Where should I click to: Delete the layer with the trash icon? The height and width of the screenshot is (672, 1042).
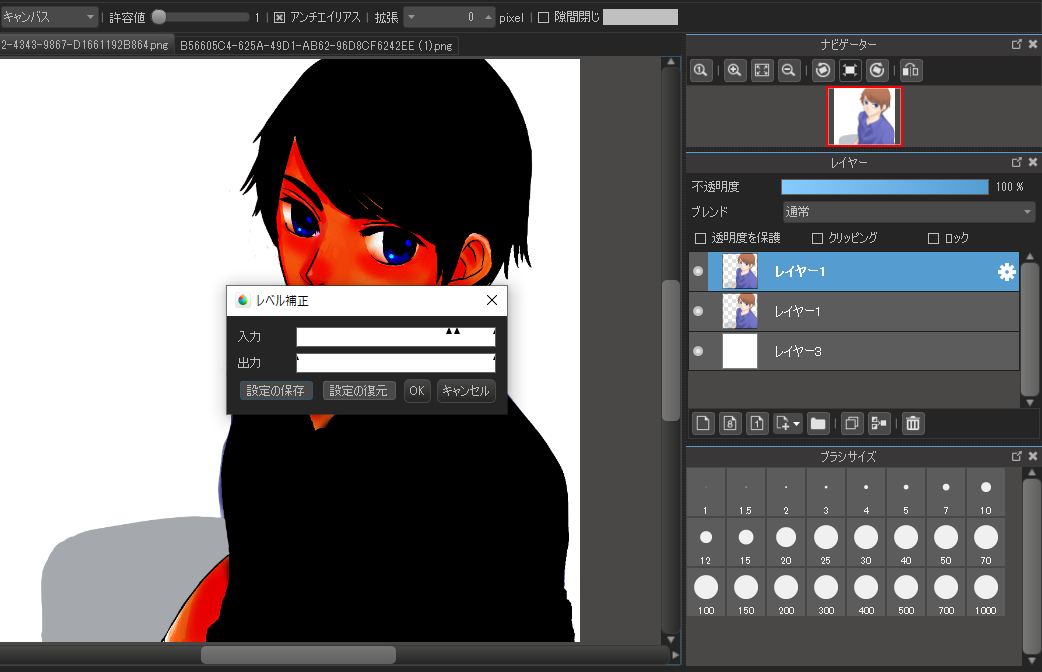point(912,423)
